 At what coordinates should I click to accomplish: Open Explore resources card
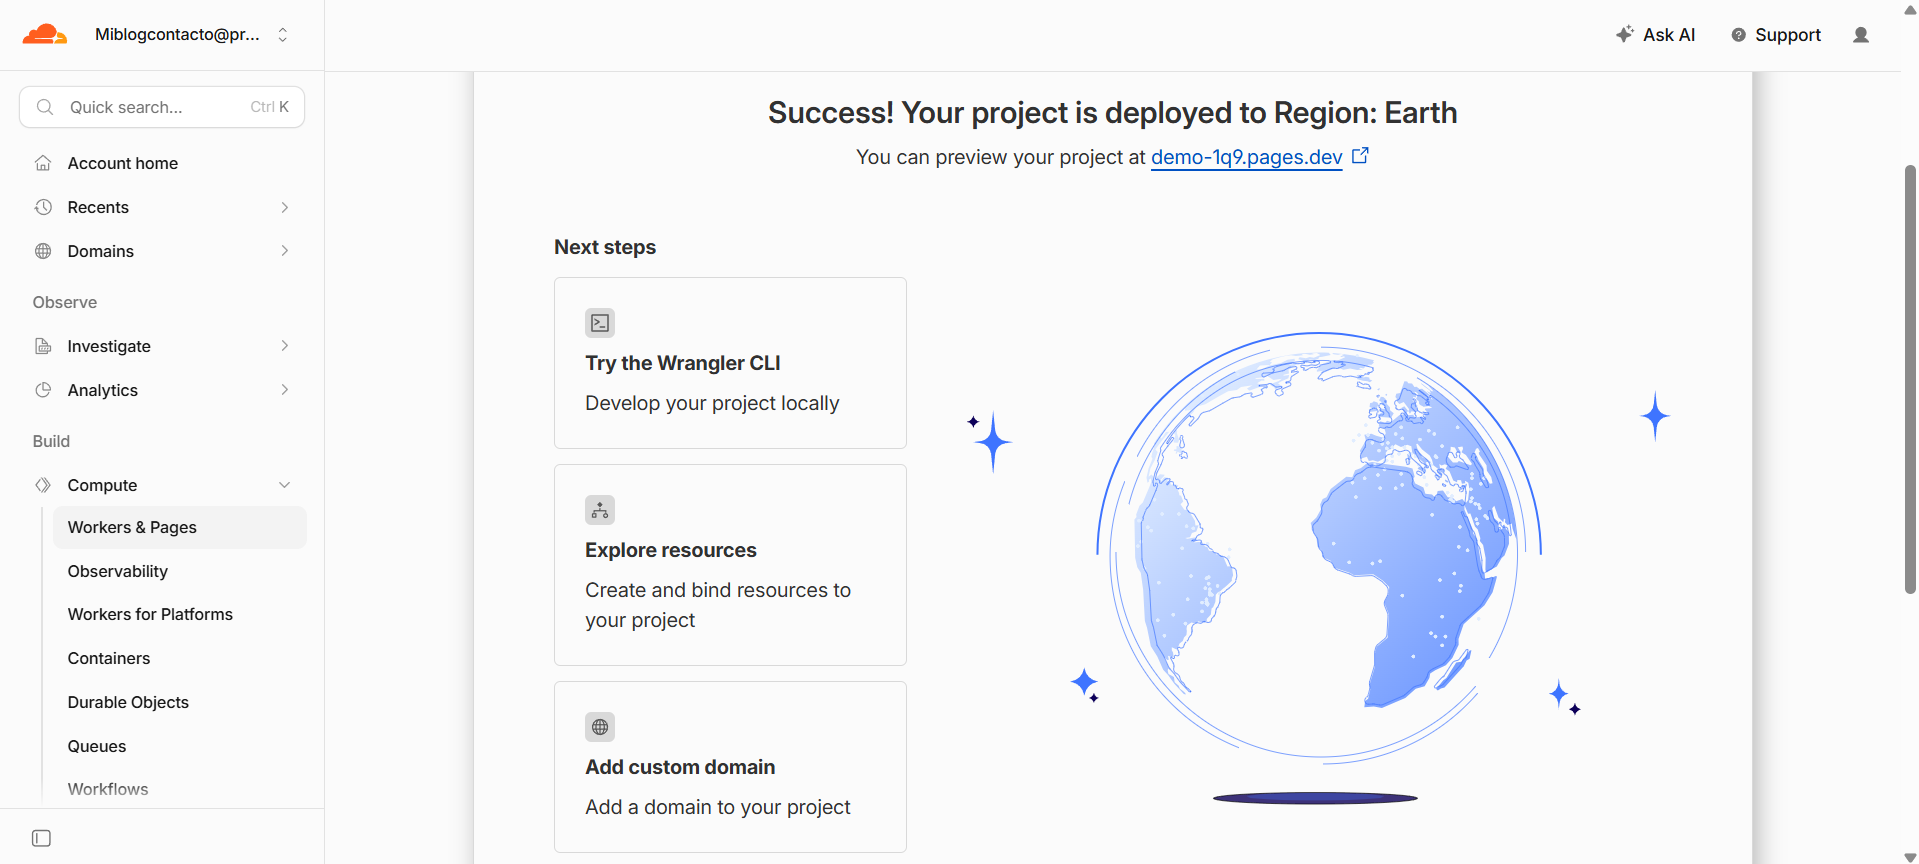click(x=730, y=565)
